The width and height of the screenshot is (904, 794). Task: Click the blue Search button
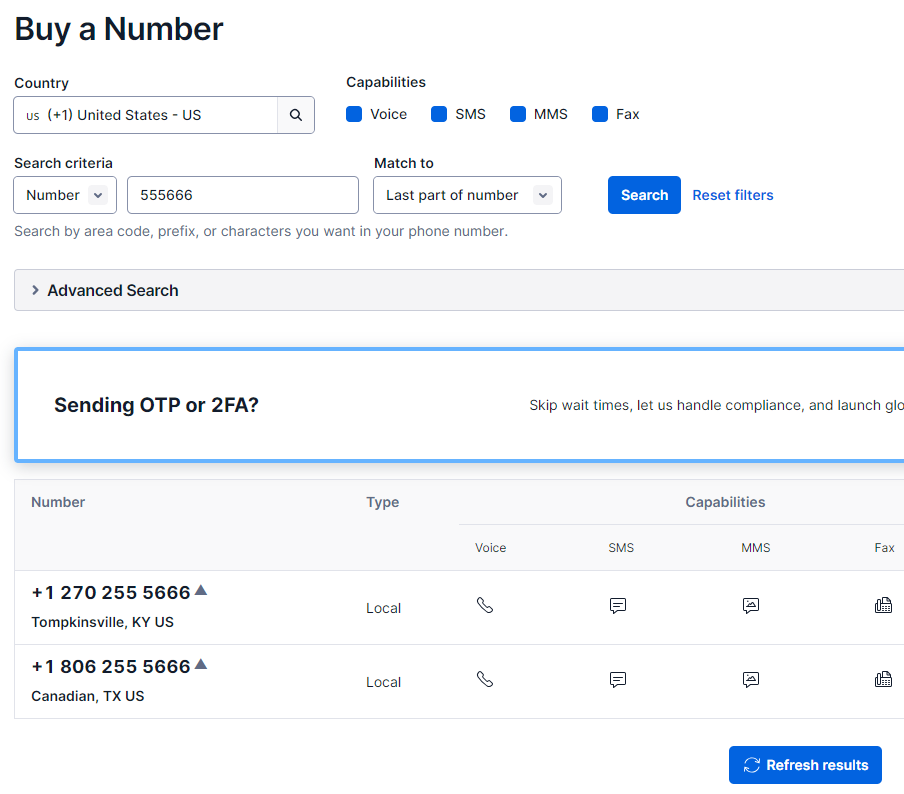(644, 195)
